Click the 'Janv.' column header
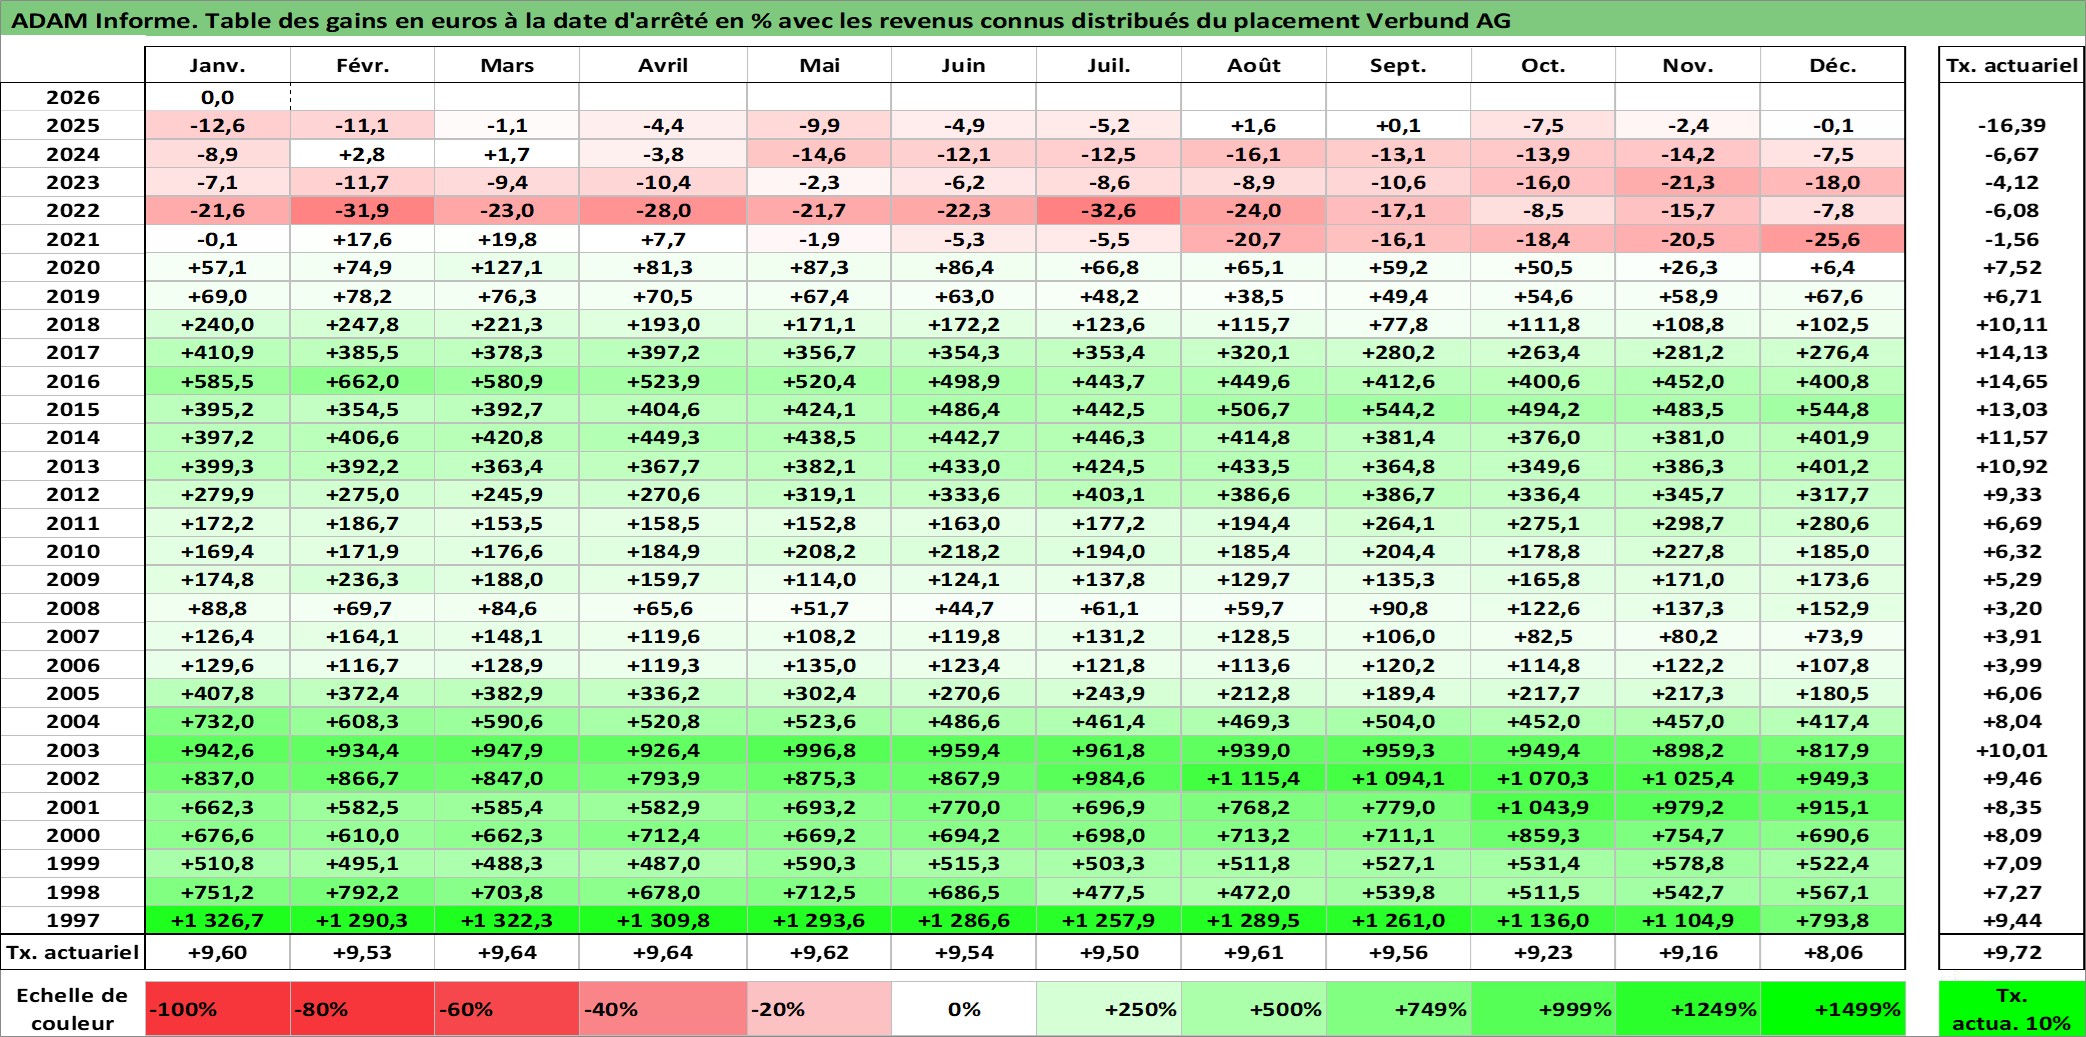Screen dimensions: 2086x1037 pyautogui.click(x=218, y=65)
